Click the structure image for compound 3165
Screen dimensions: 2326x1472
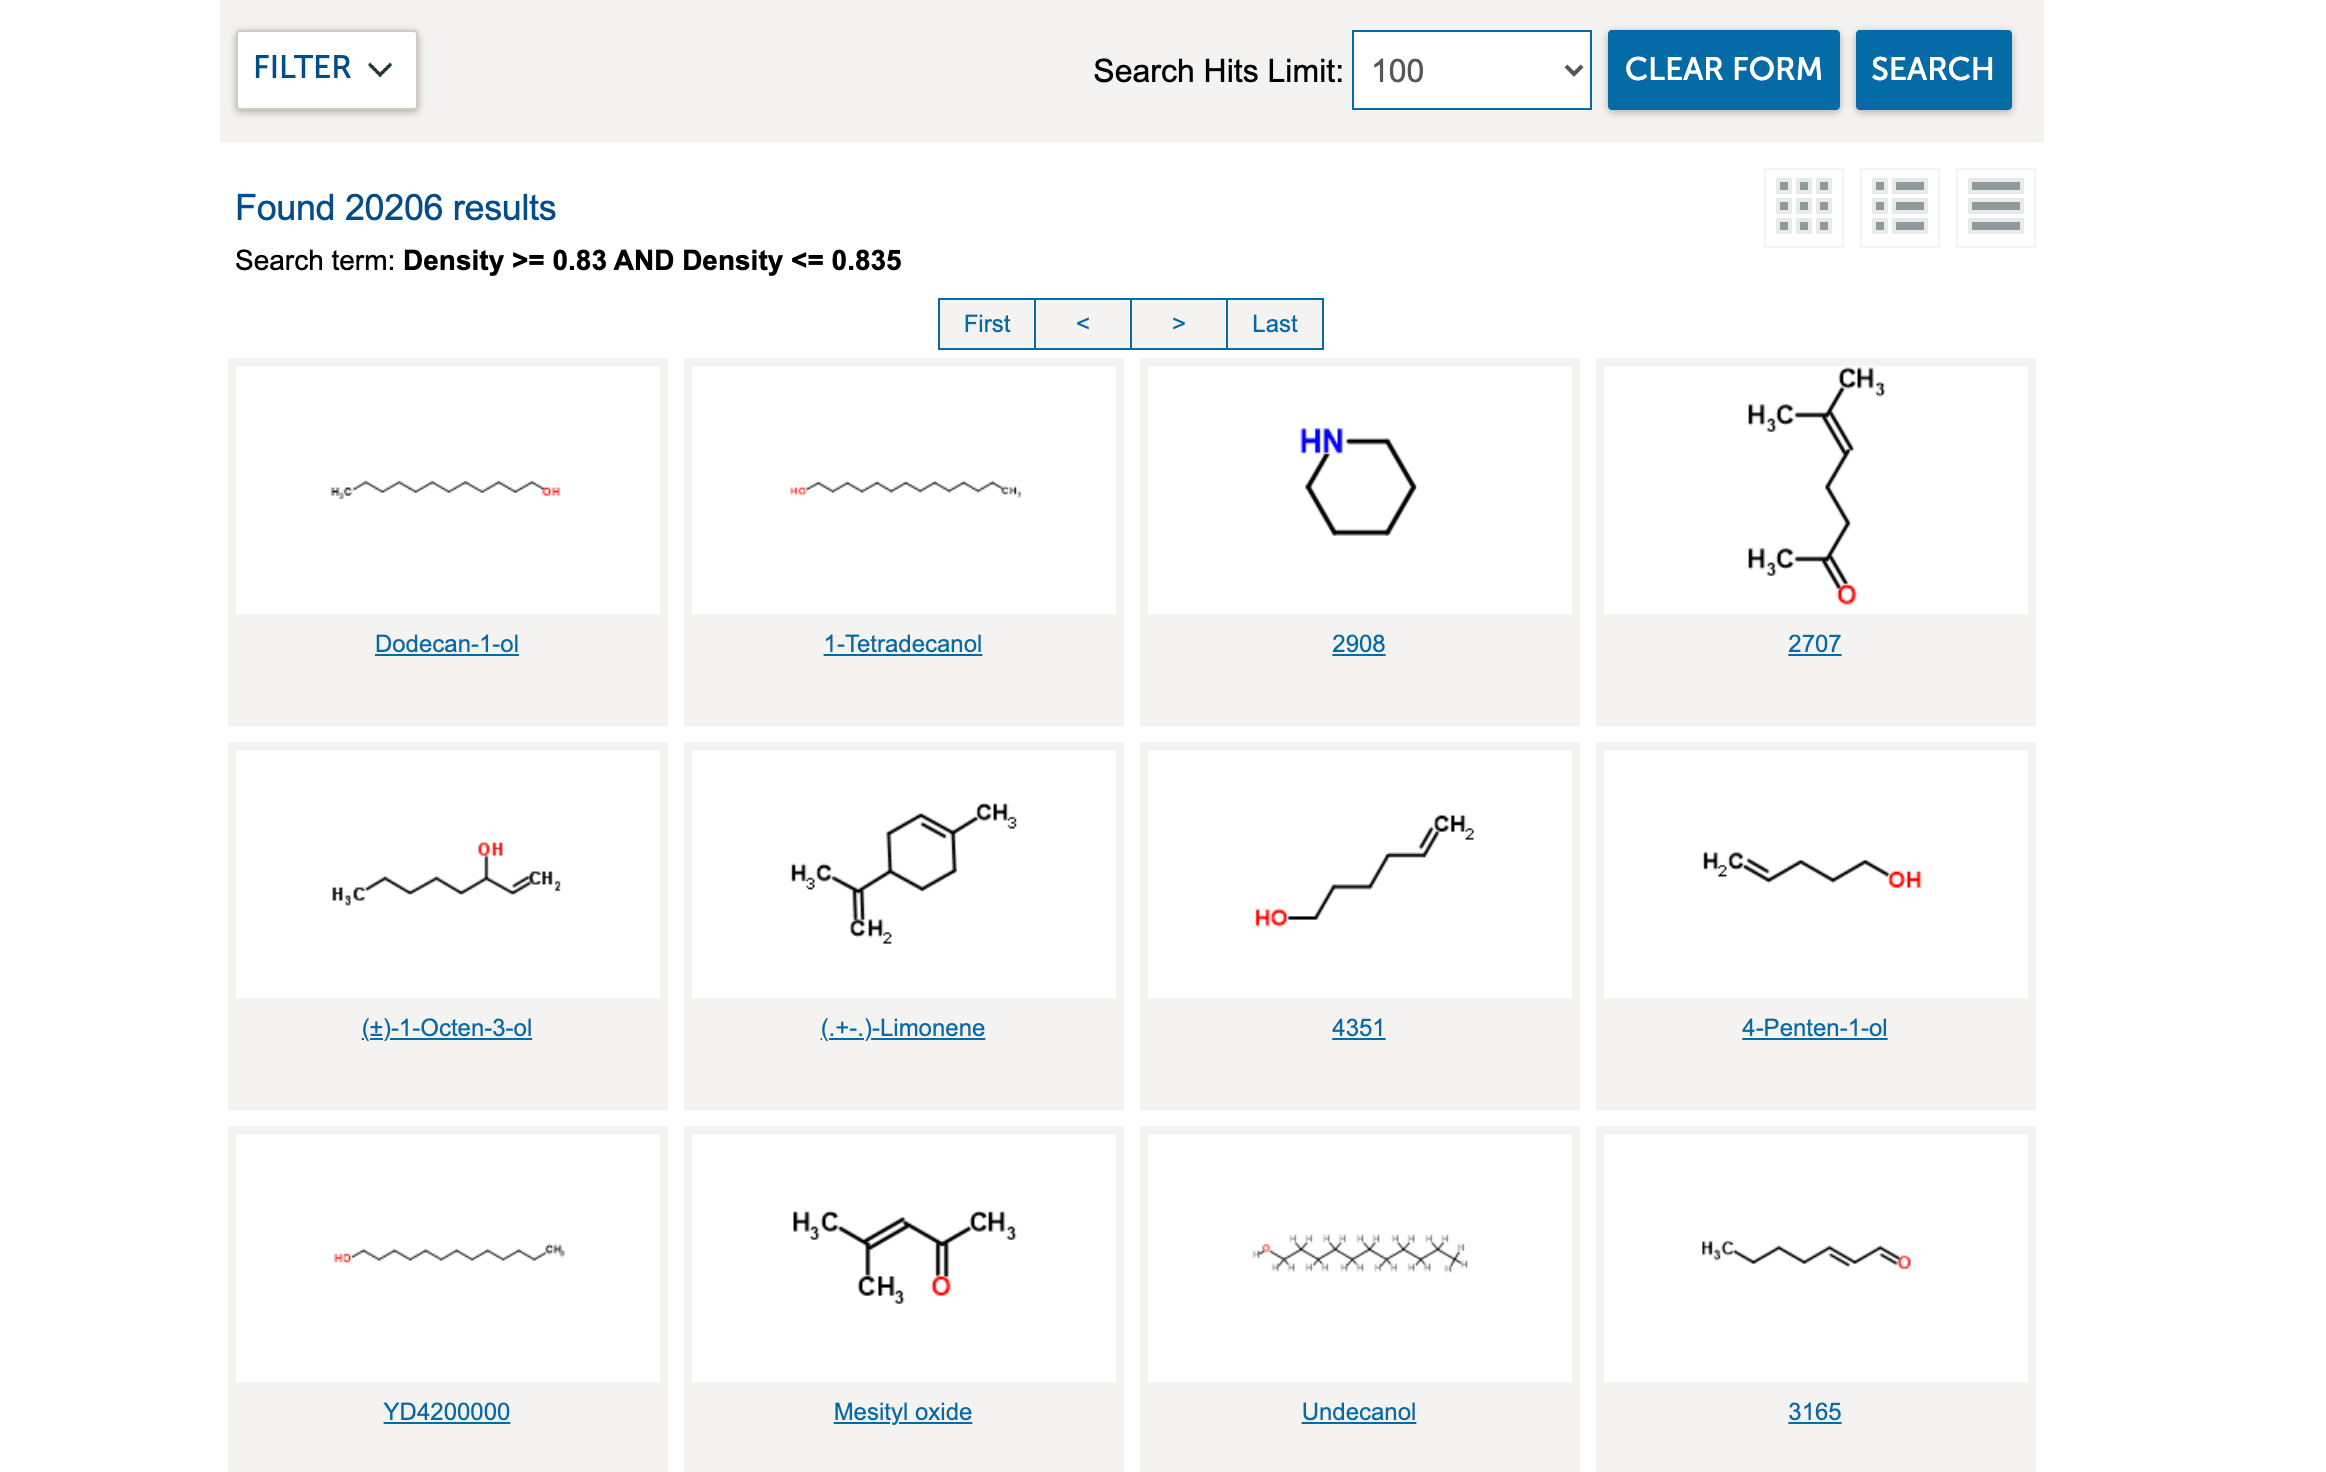[1816, 1258]
